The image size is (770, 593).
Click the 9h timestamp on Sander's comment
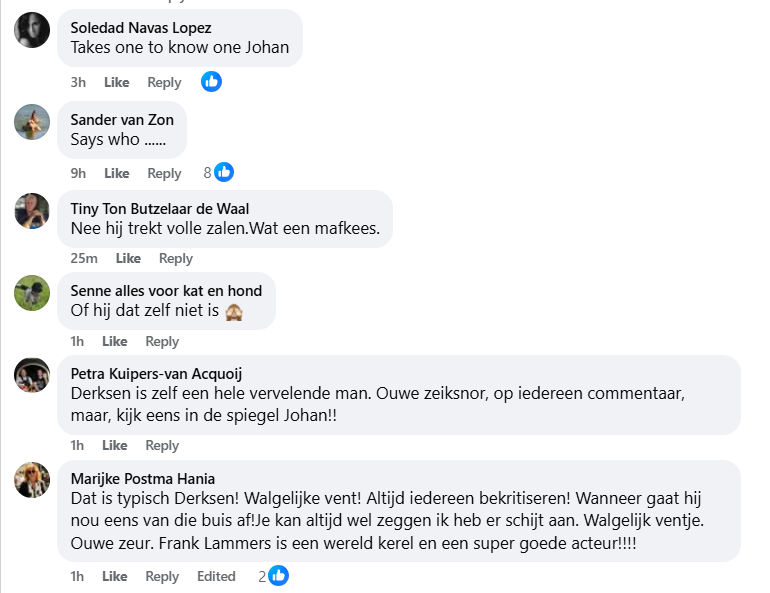(x=78, y=173)
